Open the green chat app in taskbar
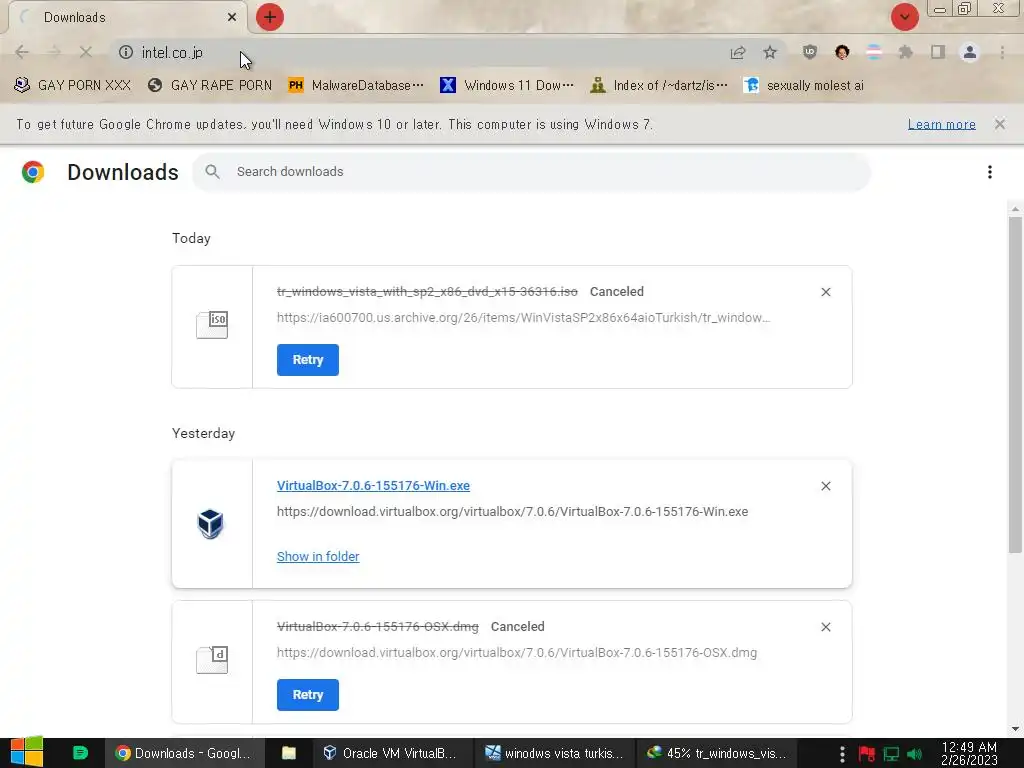This screenshot has width=1024, height=768. tap(80, 753)
